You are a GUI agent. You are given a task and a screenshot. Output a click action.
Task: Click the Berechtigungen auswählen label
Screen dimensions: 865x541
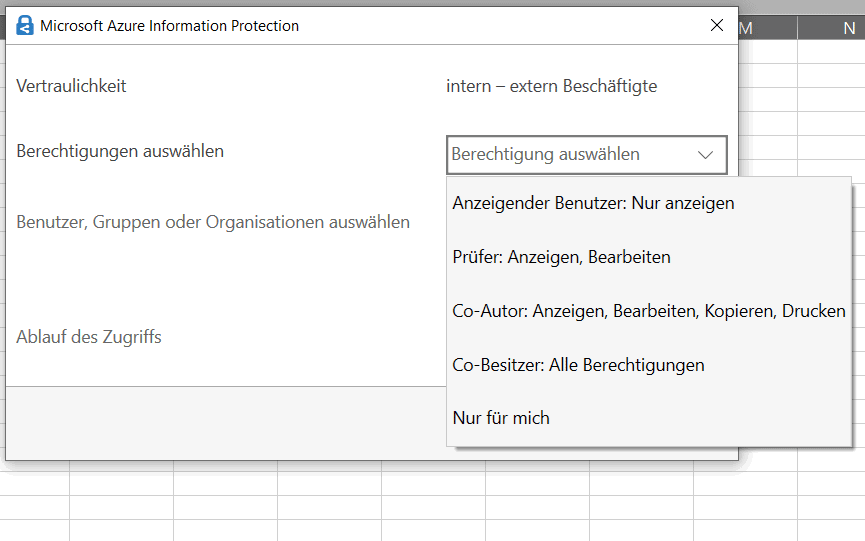pyautogui.click(x=120, y=151)
